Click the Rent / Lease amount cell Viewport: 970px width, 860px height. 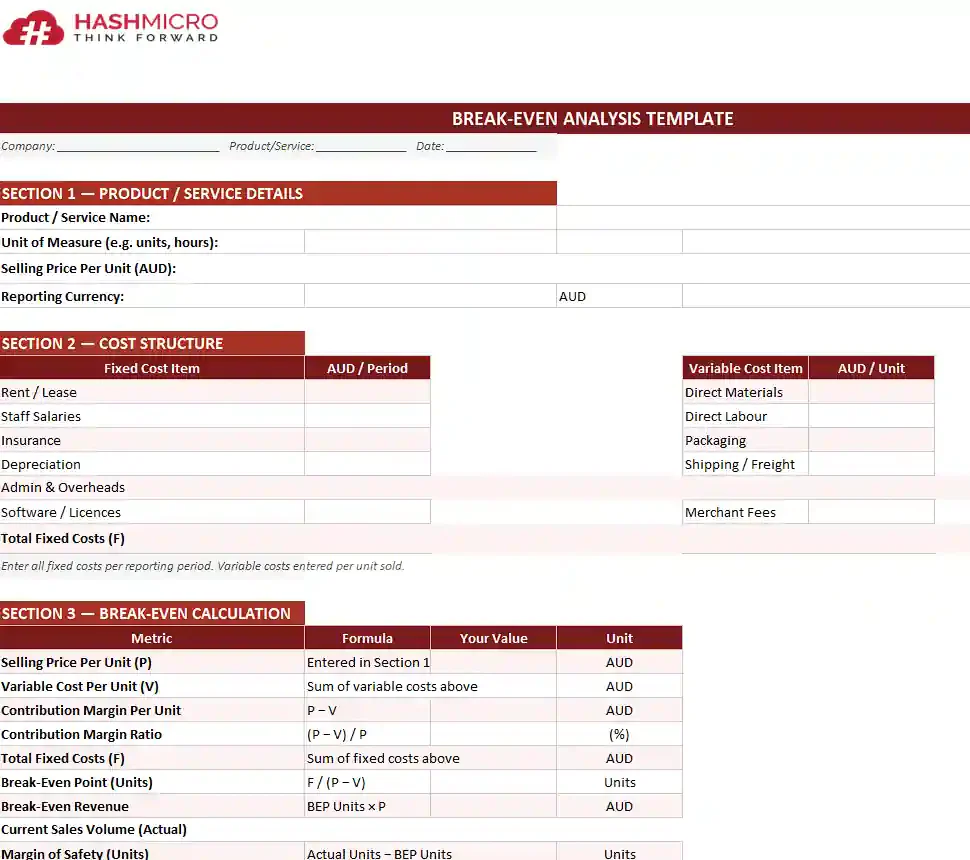click(367, 392)
